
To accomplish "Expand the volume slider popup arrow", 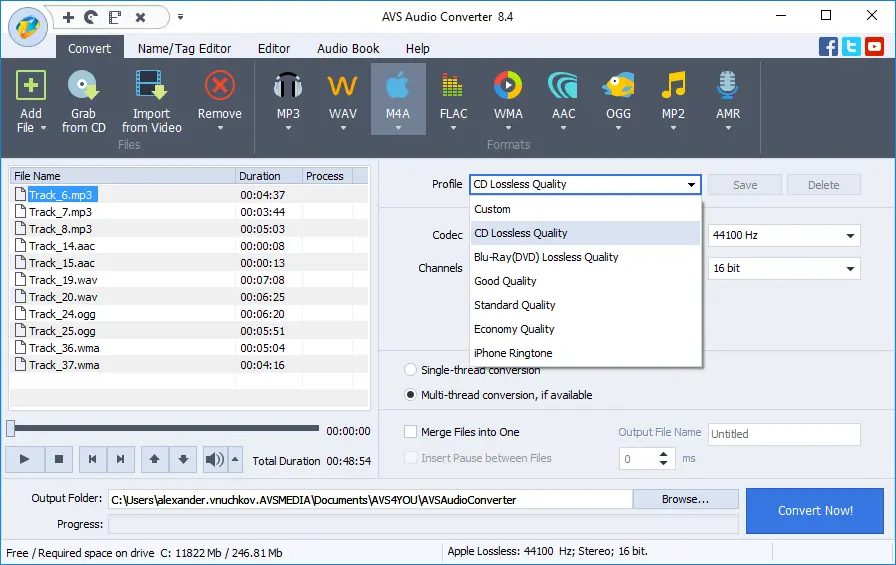I will [x=235, y=459].
